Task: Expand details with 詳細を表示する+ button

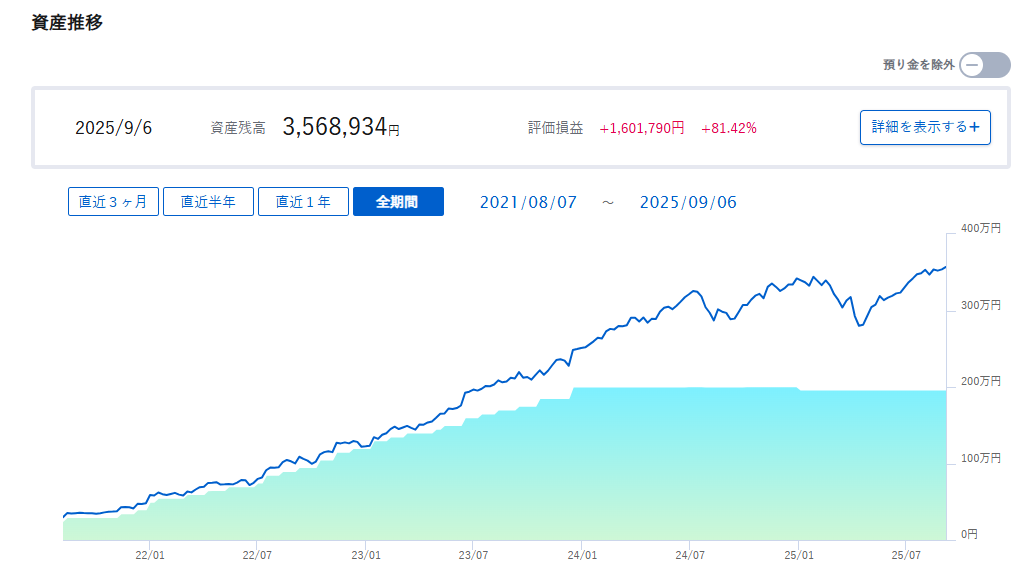Action: (925, 127)
